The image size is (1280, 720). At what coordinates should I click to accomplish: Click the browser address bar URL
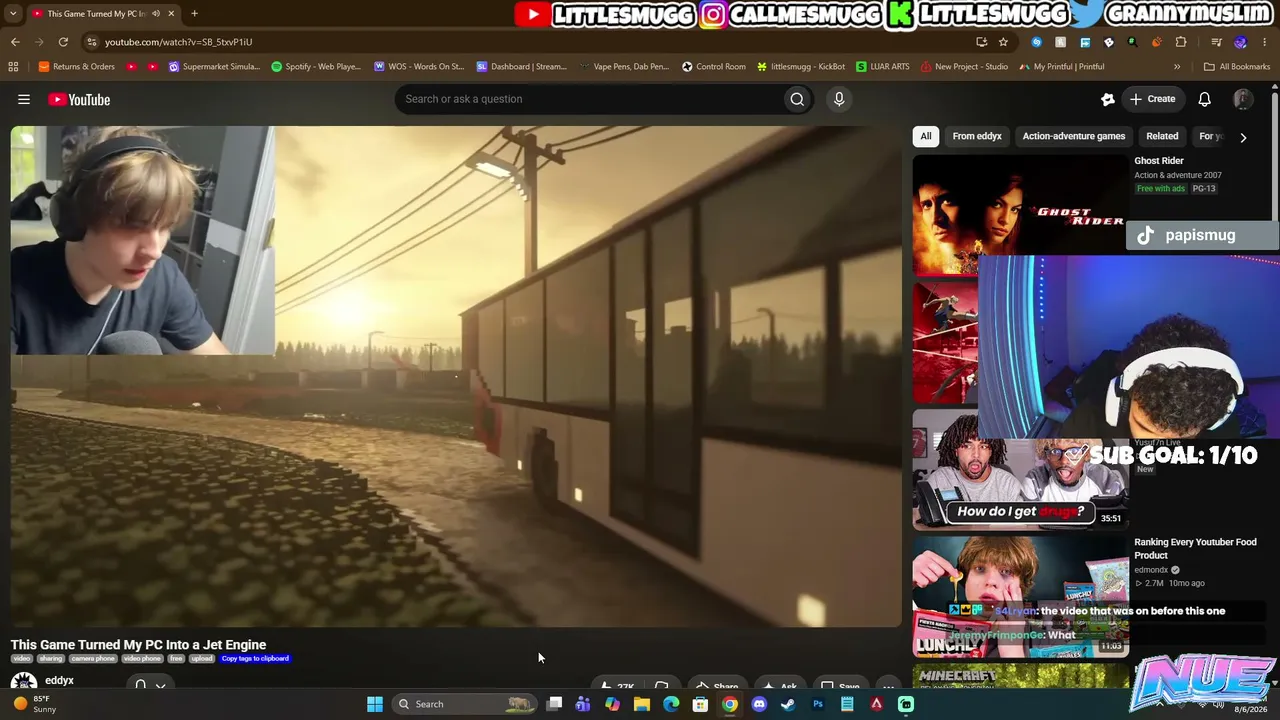pos(178,42)
